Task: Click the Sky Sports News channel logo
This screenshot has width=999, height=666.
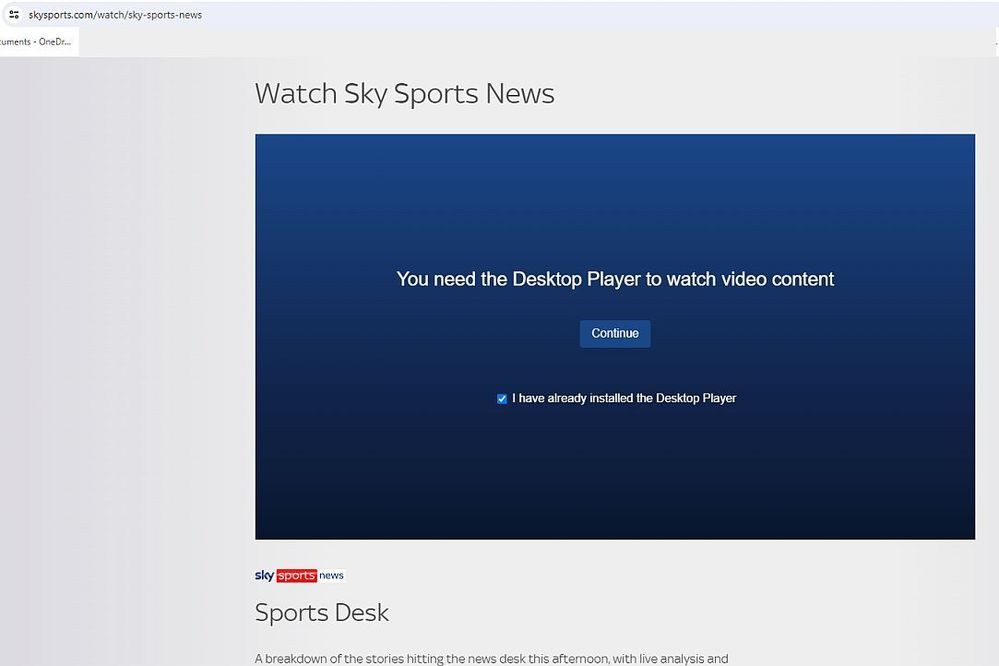Action: [300, 575]
